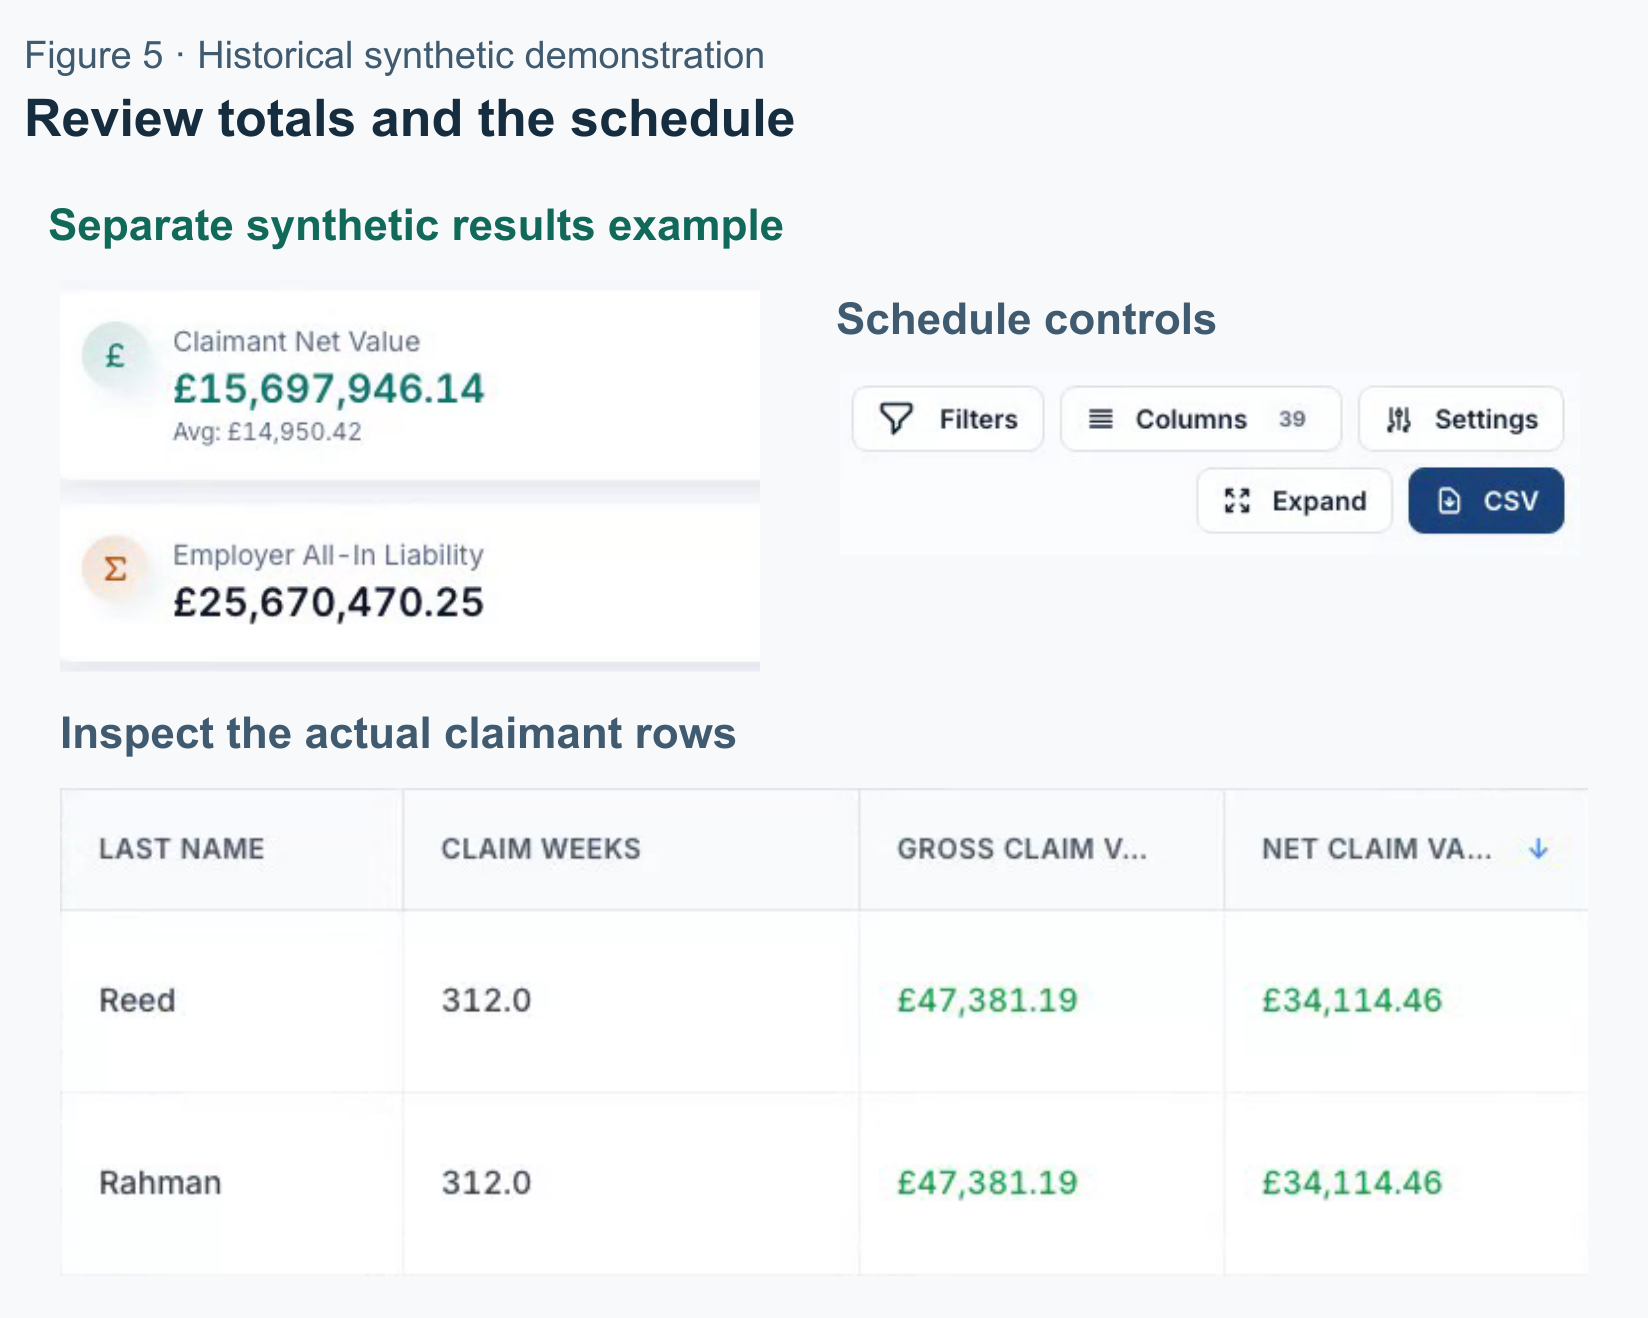The width and height of the screenshot is (1648, 1318).
Task: Click the CSV file download icon
Action: 1449,501
